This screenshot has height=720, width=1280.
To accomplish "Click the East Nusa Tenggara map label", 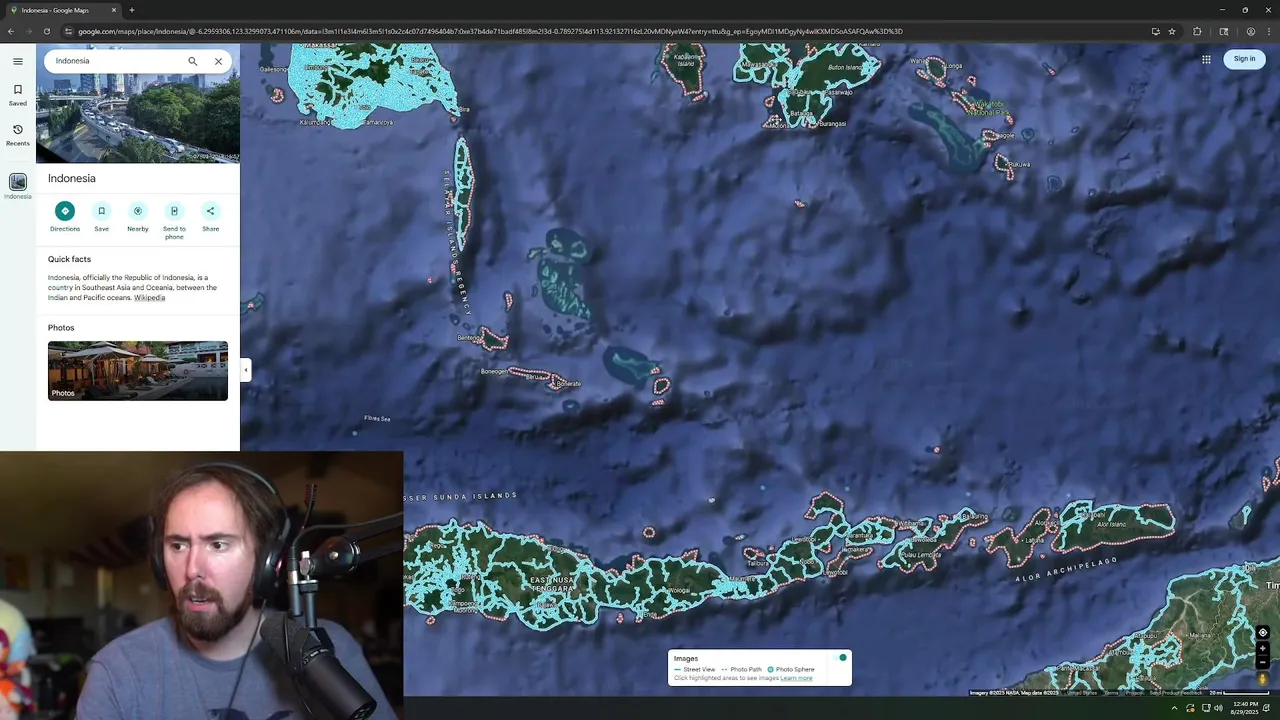I will (553, 584).
